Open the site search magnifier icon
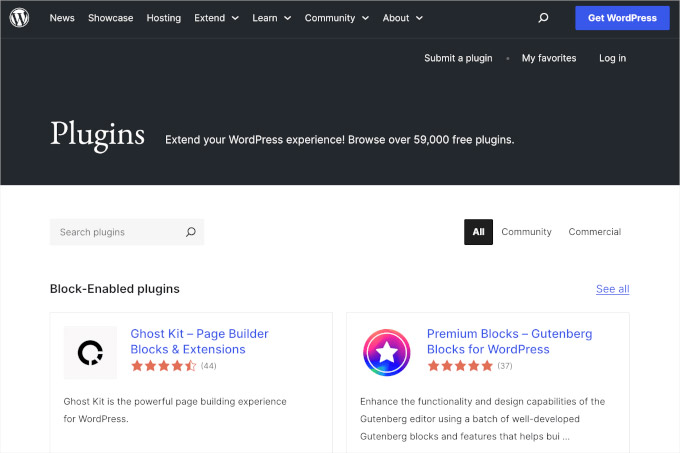 point(543,18)
